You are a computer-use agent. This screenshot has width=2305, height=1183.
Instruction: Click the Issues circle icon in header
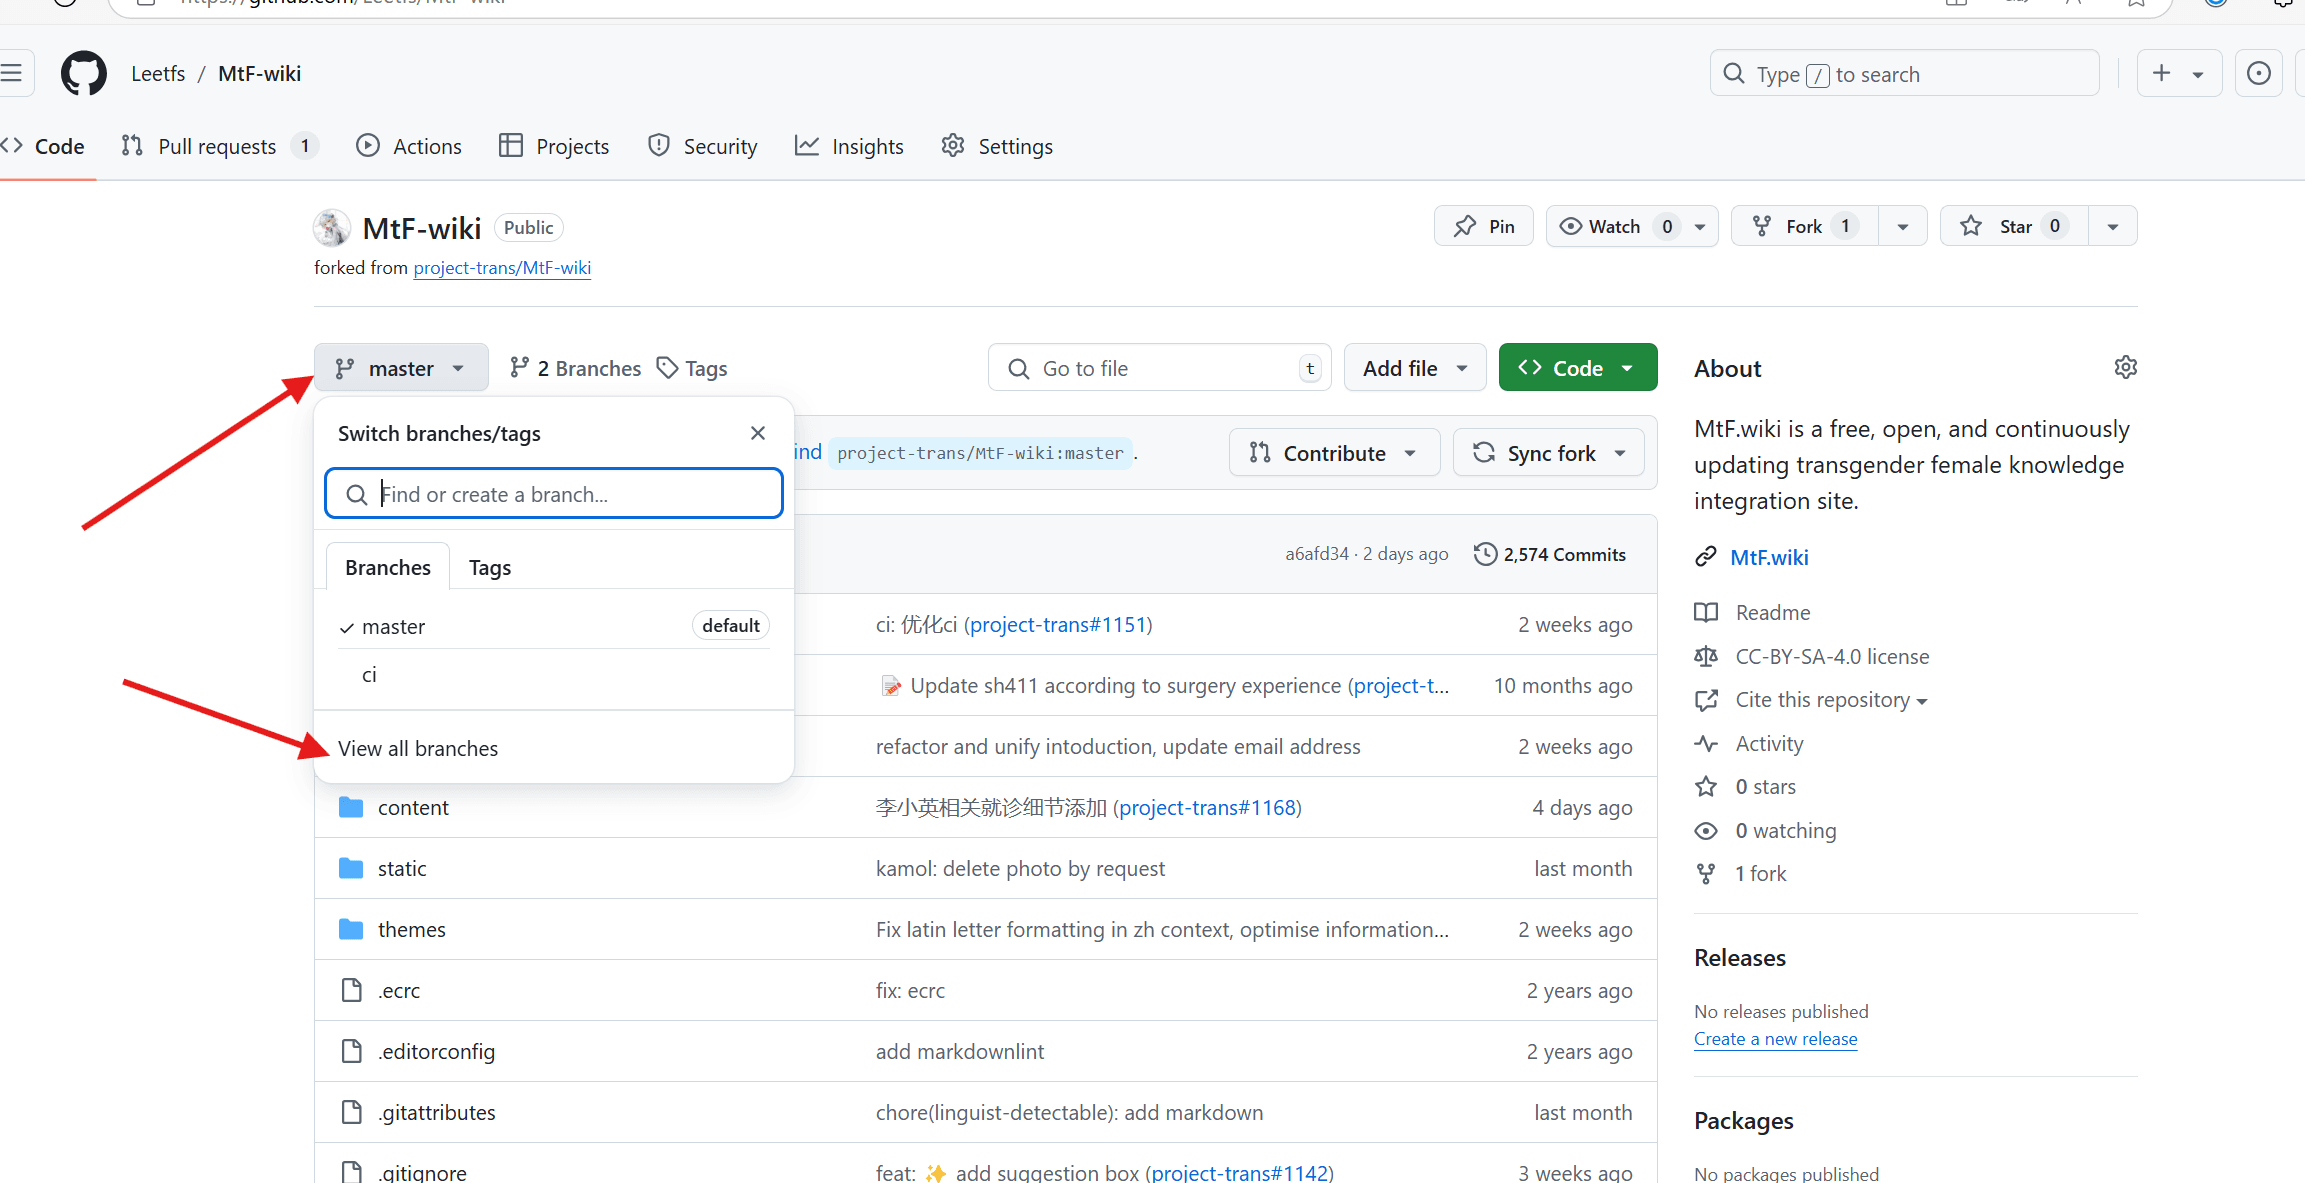(2258, 74)
